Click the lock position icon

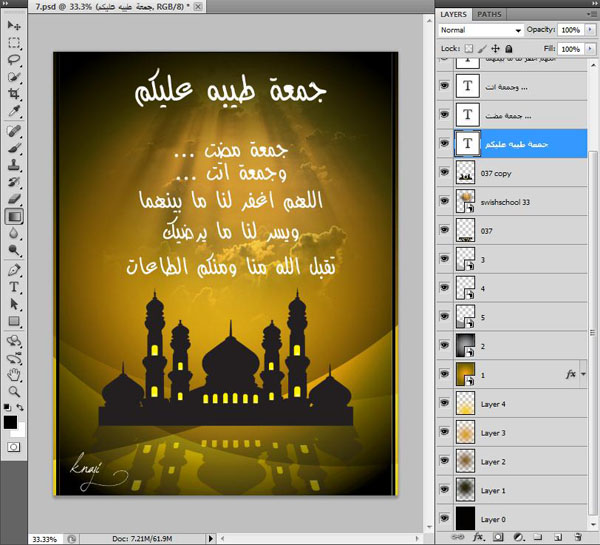(493, 48)
